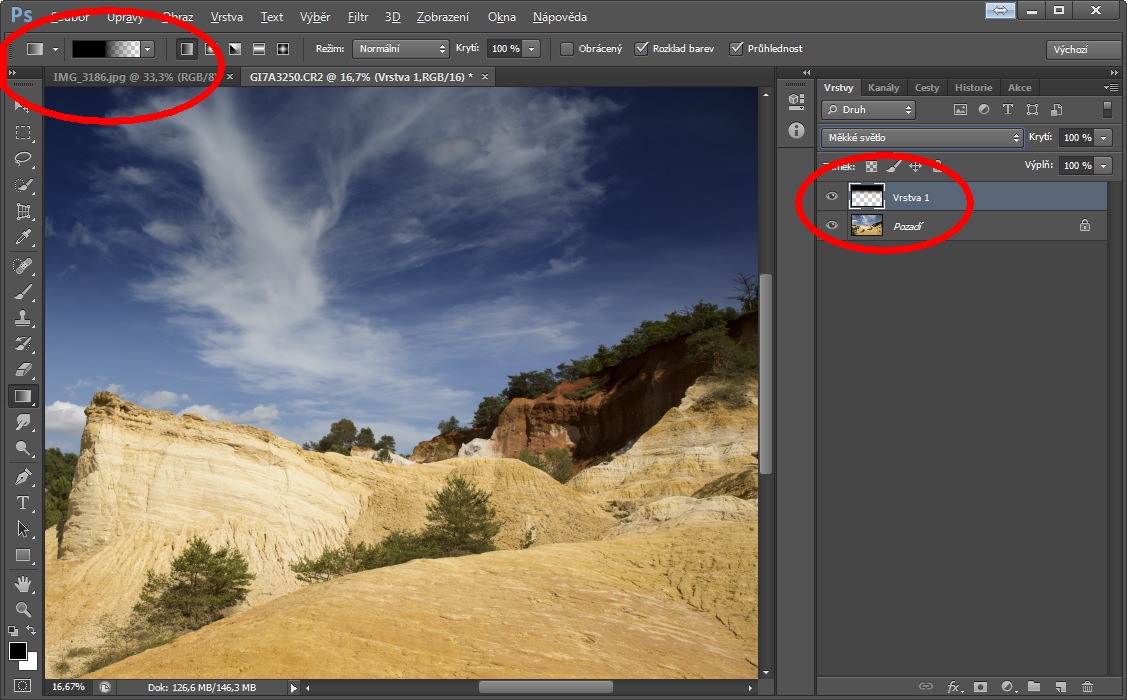Select the Pen tool
The width and height of the screenshot is (1127, 700).
pyautogui.click(x=23, y=477)
